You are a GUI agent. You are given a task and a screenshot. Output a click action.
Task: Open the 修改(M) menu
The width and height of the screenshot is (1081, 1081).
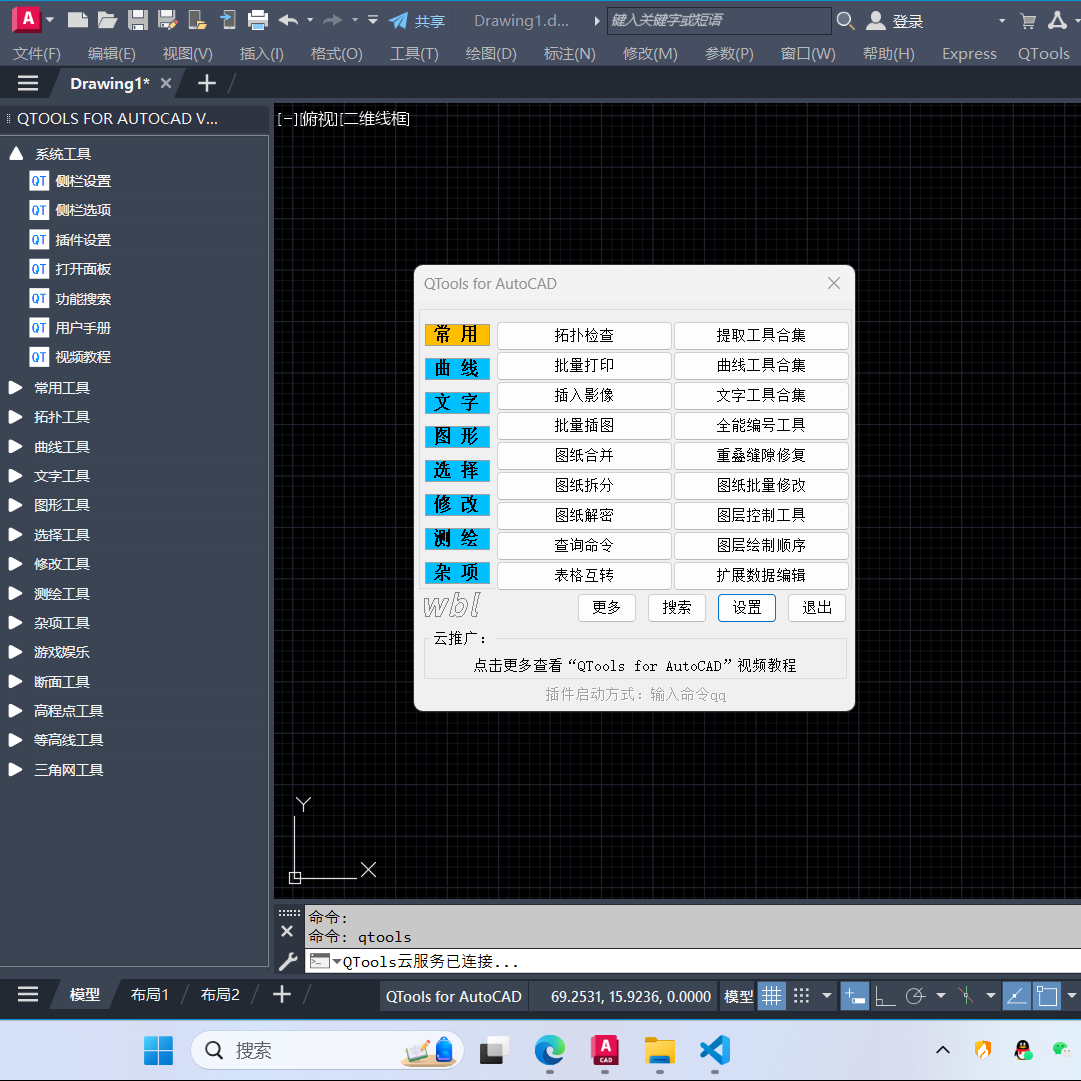click(x=650, y=54)
